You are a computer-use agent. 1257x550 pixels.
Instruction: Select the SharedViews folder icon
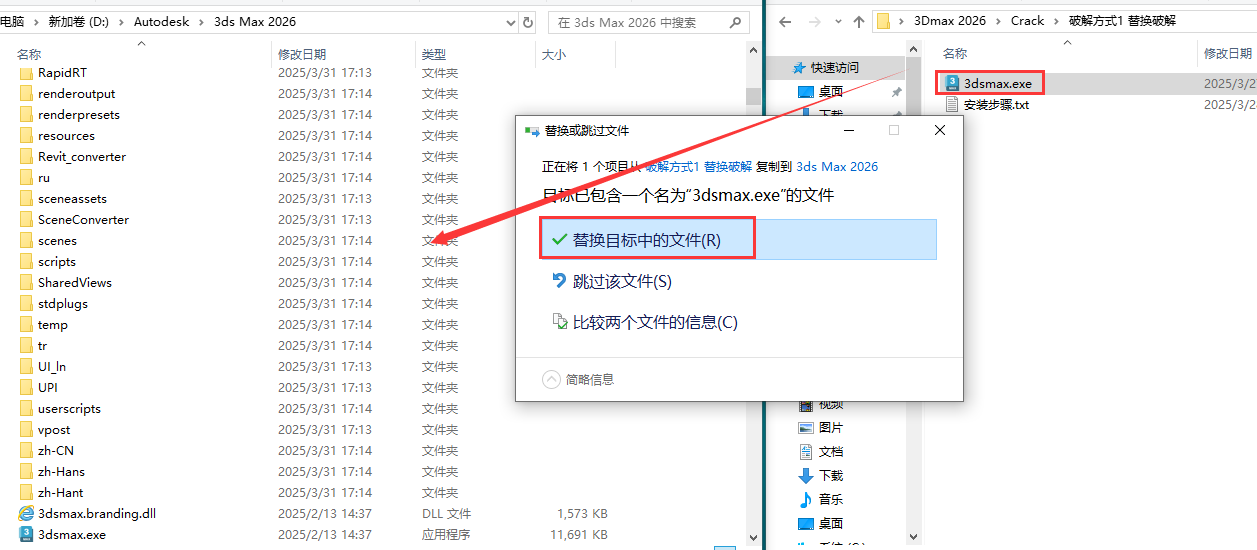point(26,282)
